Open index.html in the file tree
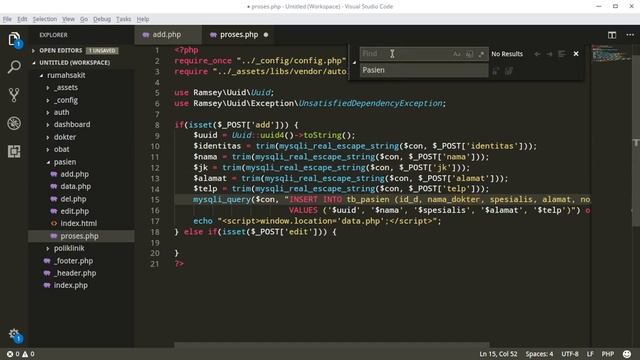This screenshot has height=360, width=640. tap(78, 224)
